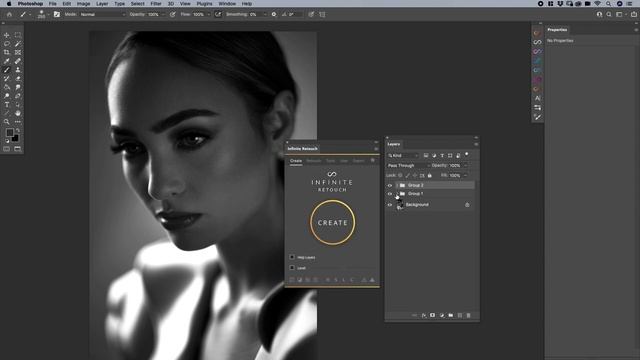Select the Move tool
Viewport: 640px width, 360px height.
tap(7, 35)
